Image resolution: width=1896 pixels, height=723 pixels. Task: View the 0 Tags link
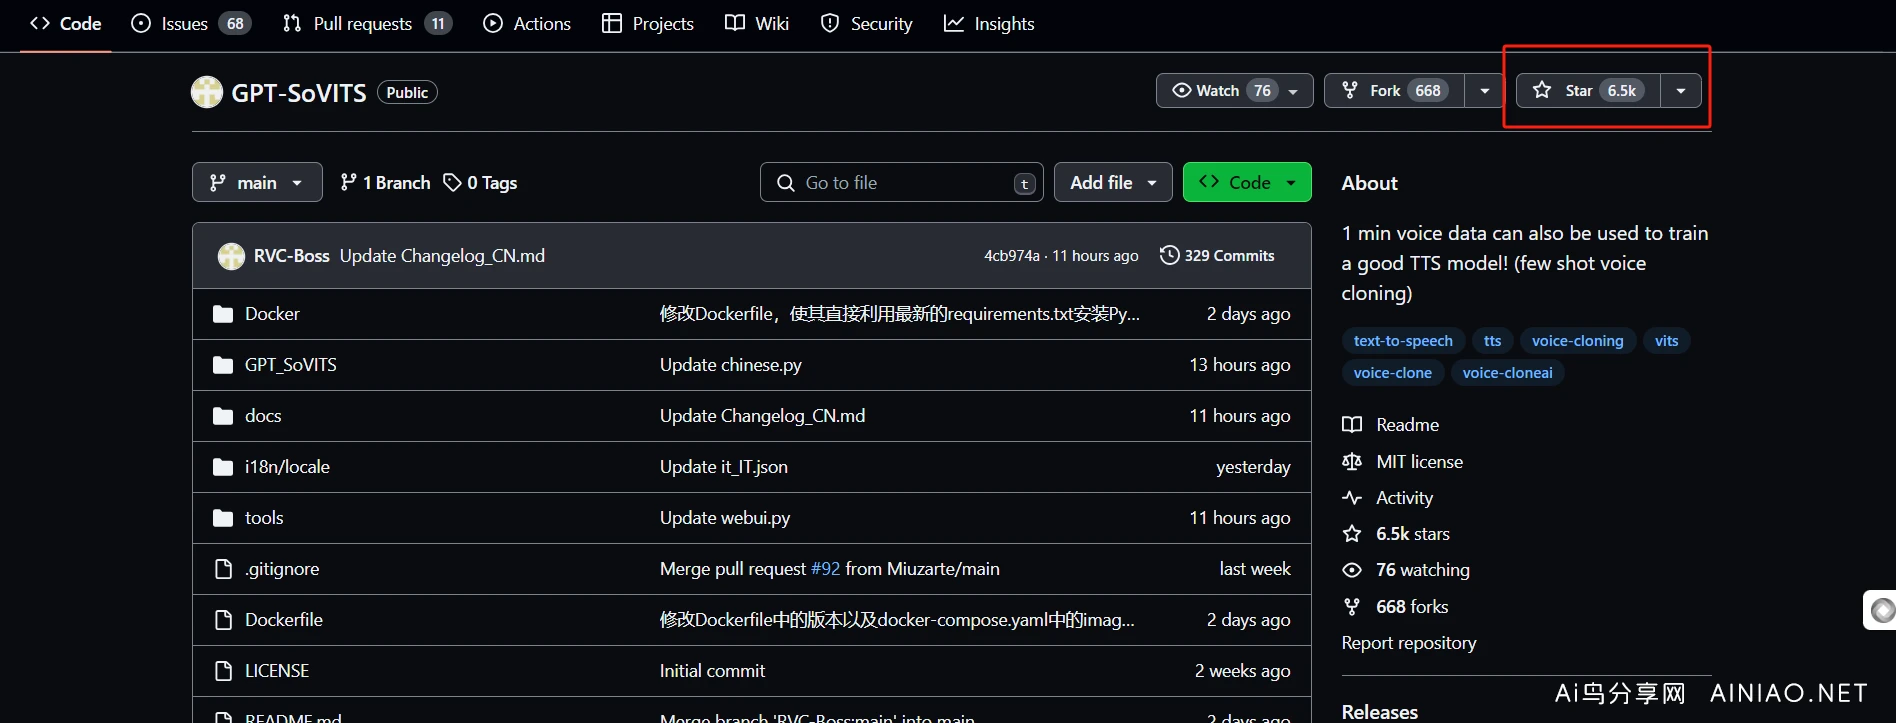click(481, 182)
